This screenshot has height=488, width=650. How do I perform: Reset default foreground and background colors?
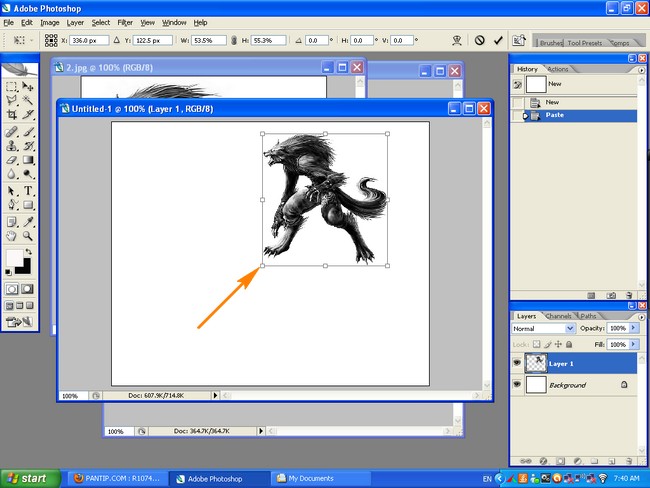coord(8,272)
